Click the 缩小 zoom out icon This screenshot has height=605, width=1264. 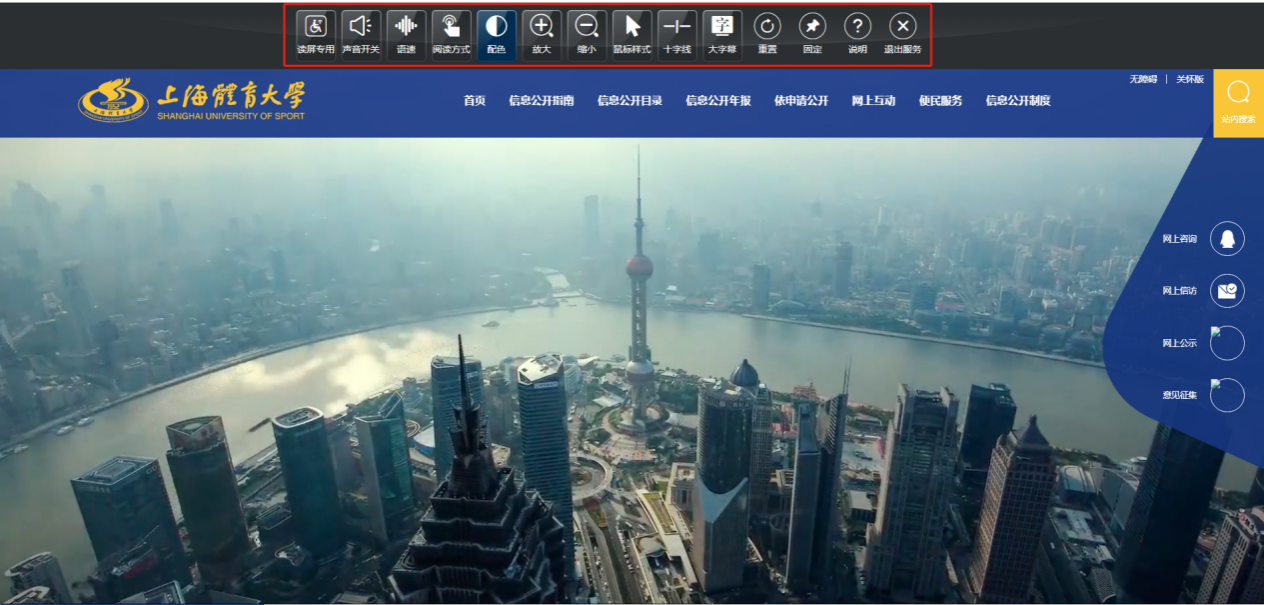point(586,34)
